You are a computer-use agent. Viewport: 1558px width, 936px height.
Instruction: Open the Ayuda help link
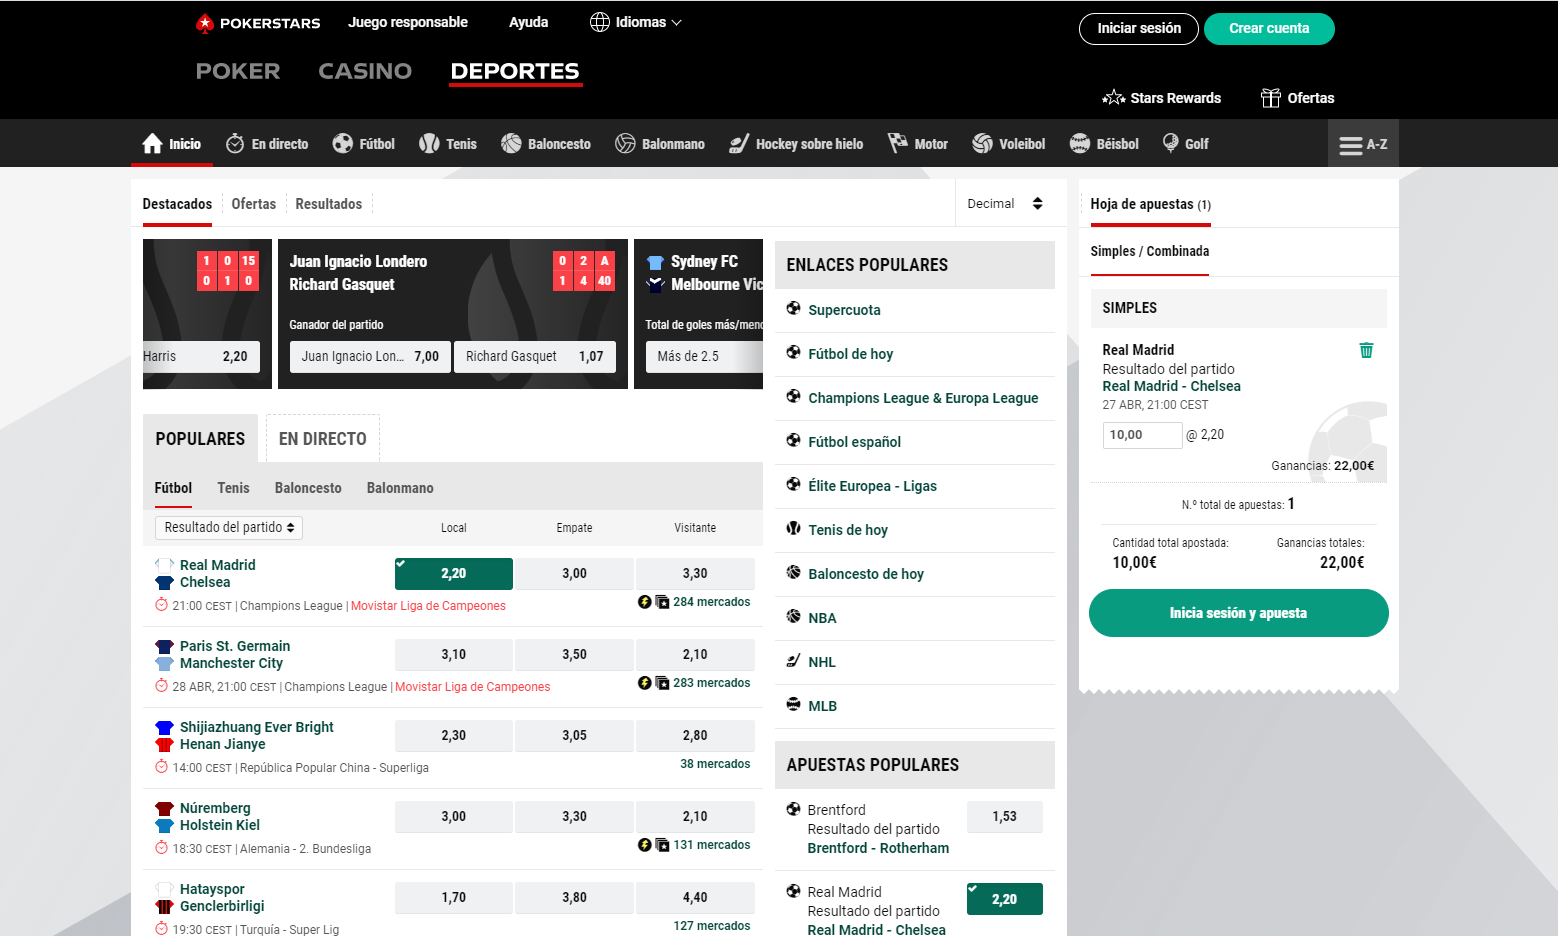[x=528, y=22]
